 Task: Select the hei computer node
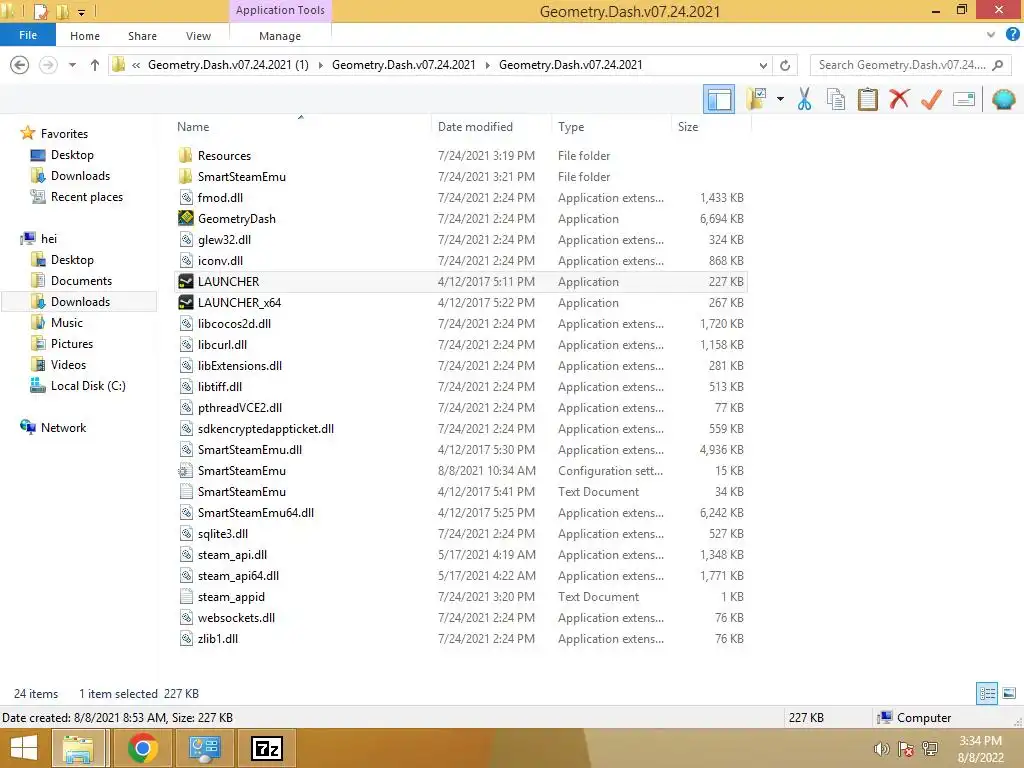point(48,239)
